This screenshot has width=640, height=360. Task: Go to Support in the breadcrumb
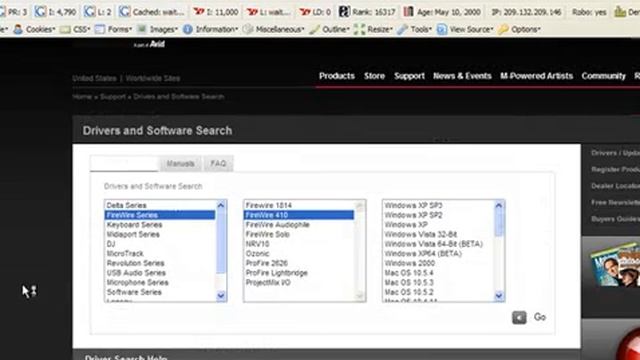click(113, 97)
